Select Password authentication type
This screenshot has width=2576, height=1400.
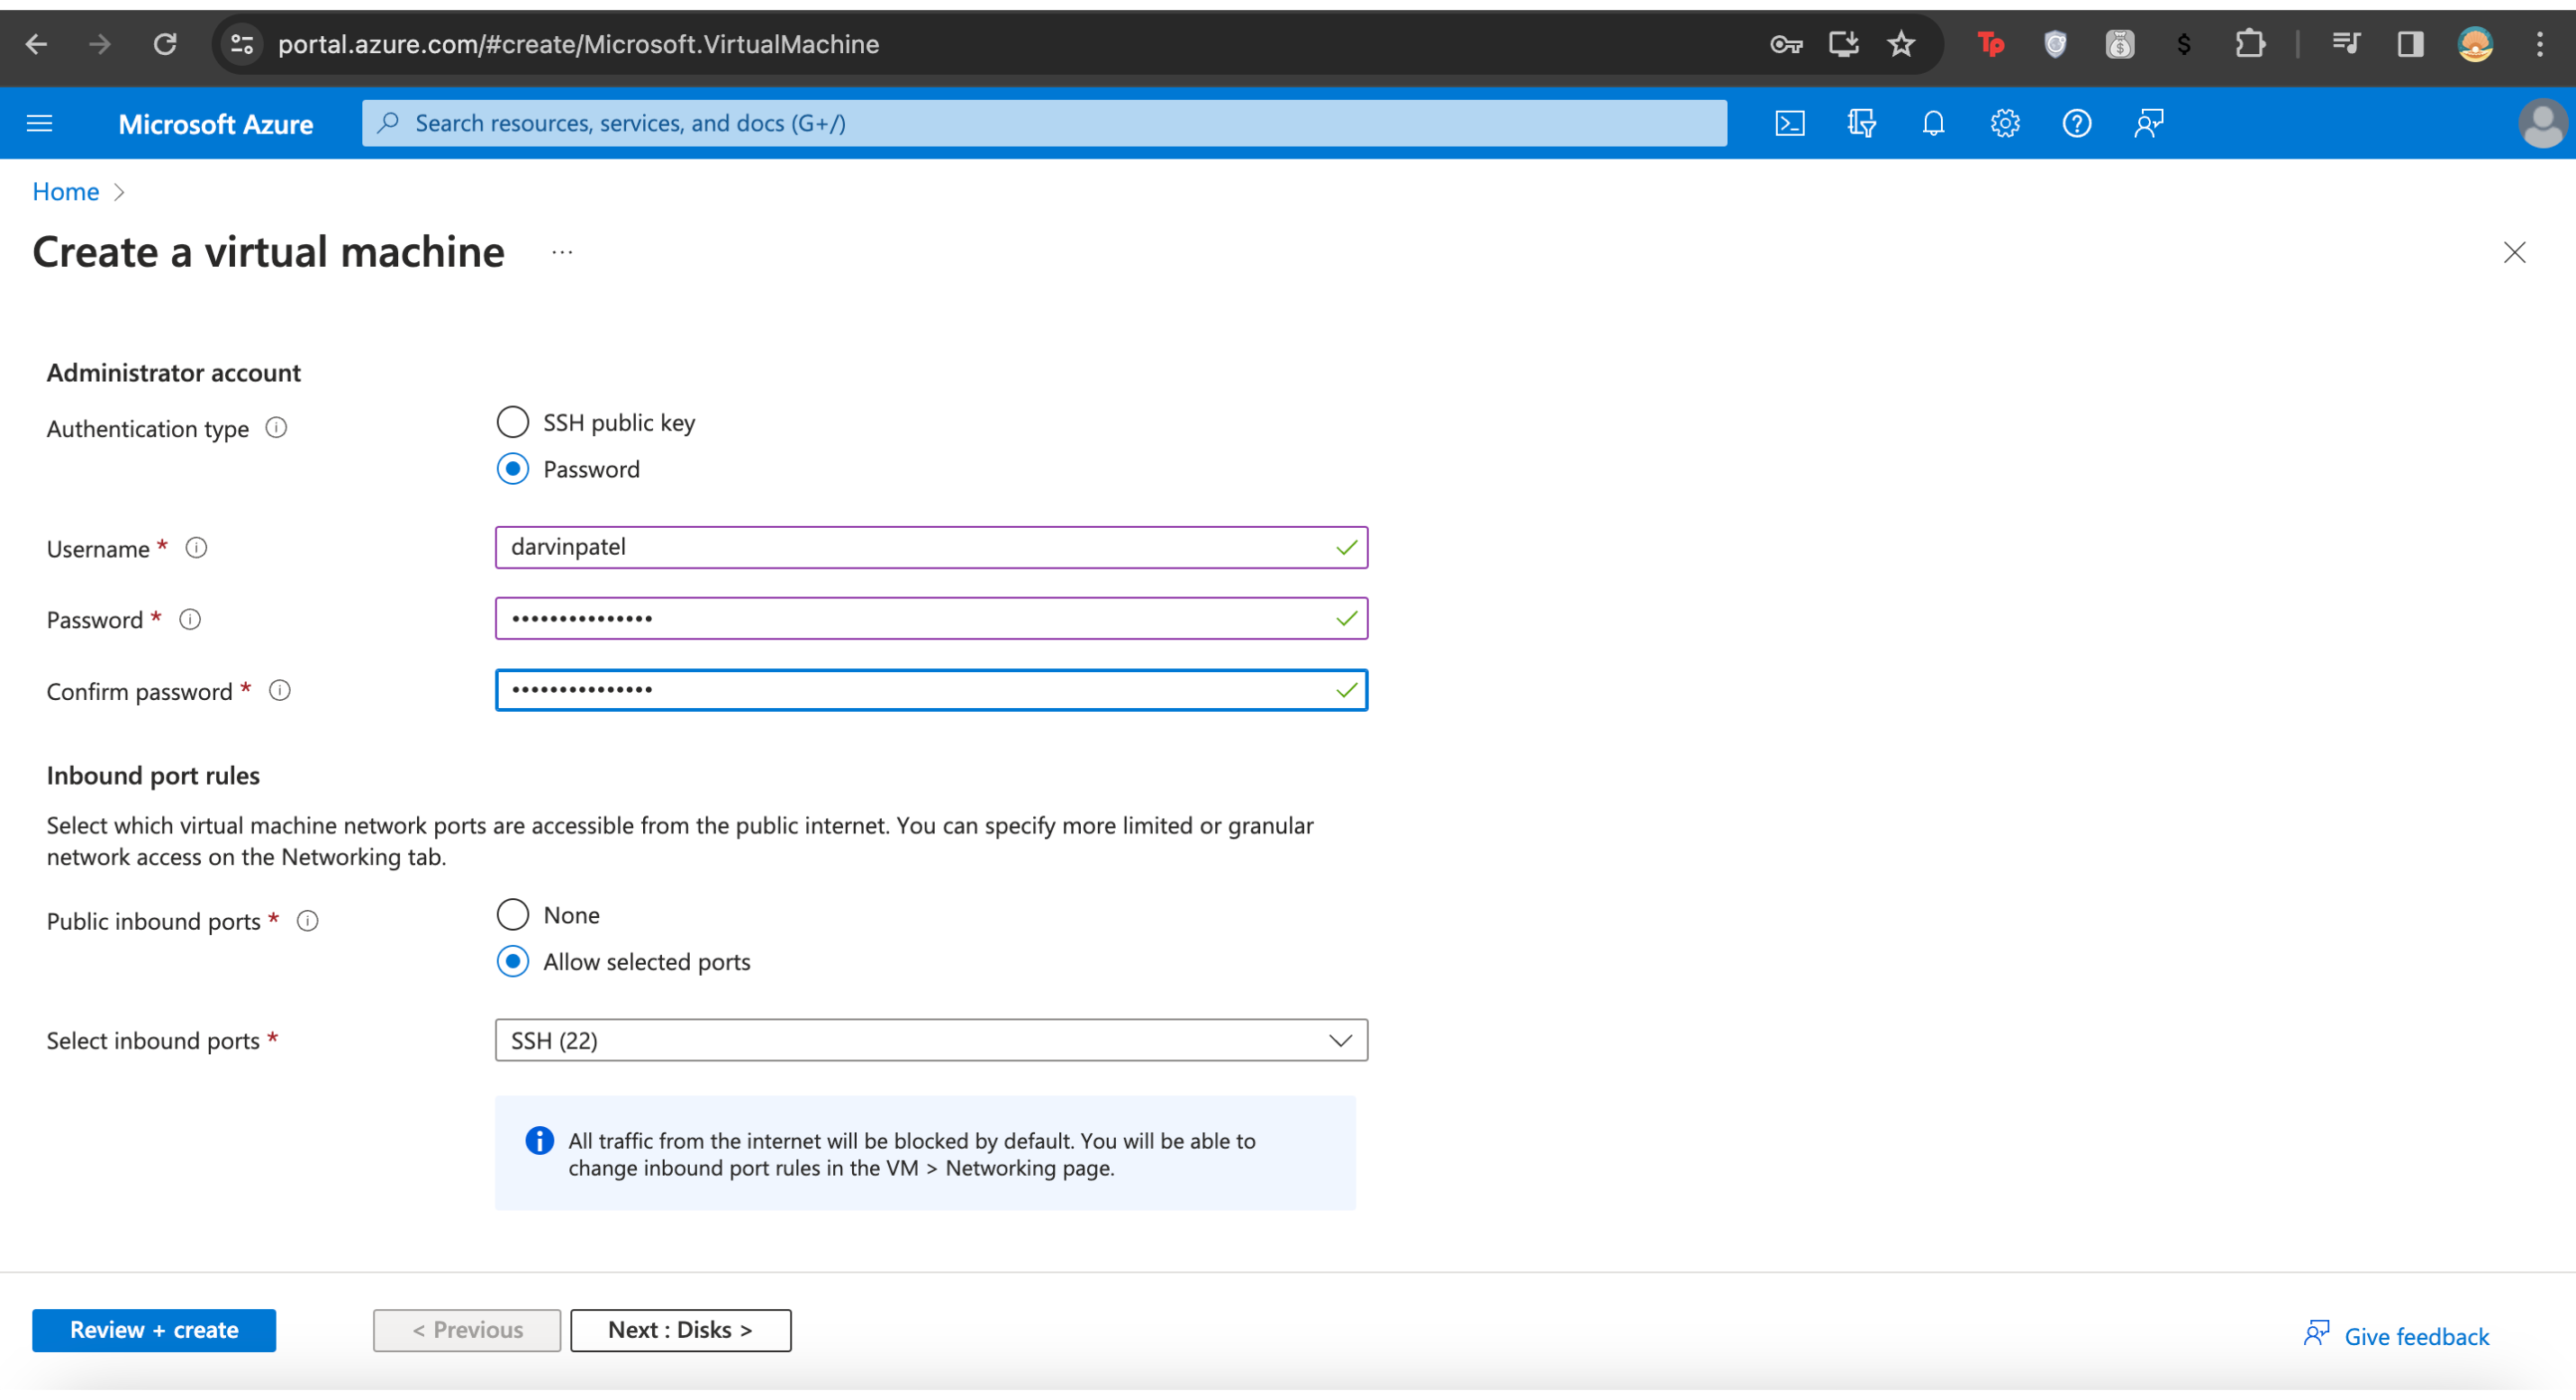pos(513,469)
